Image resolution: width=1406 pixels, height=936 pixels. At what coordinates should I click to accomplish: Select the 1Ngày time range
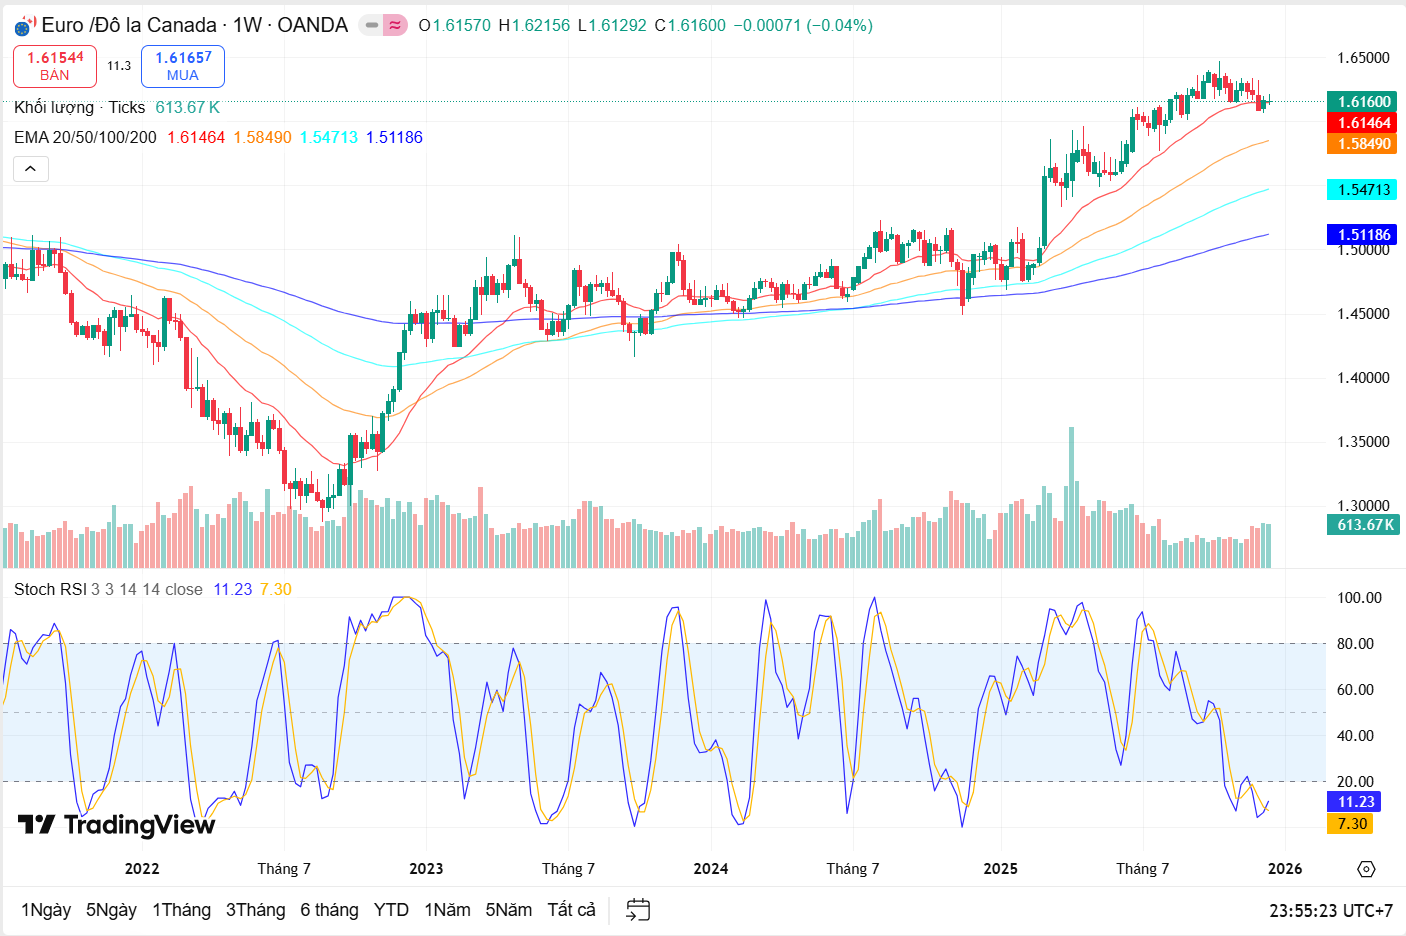point(46,910)
